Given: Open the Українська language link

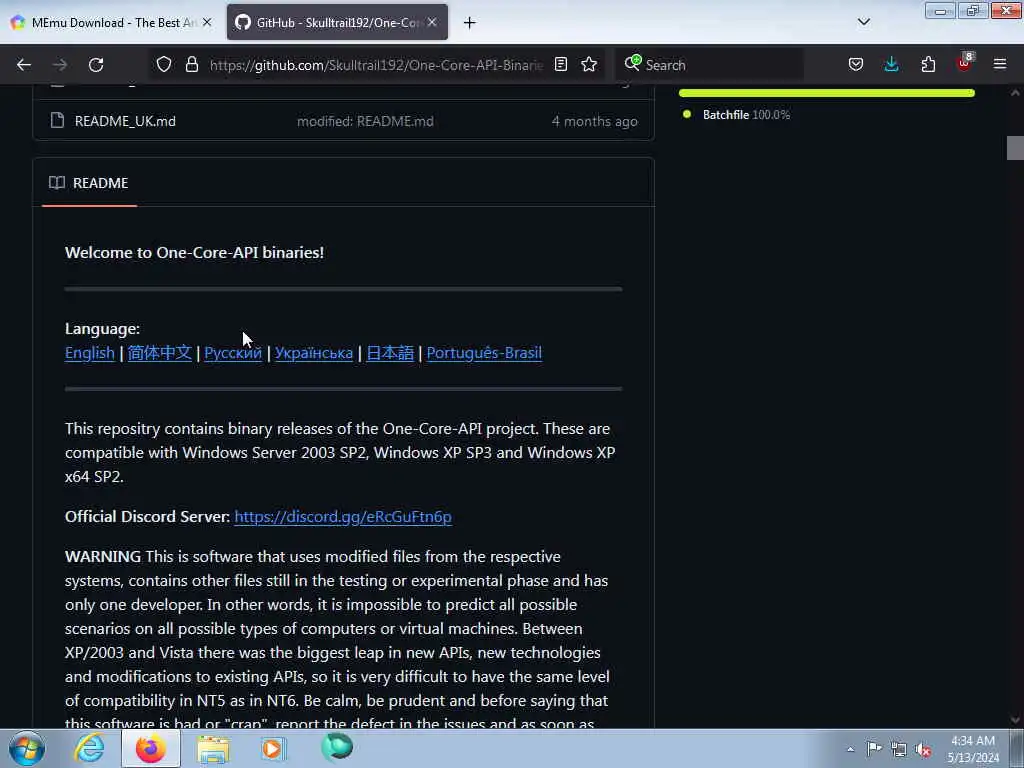Looking at the screenshot, I should point(313,353).
